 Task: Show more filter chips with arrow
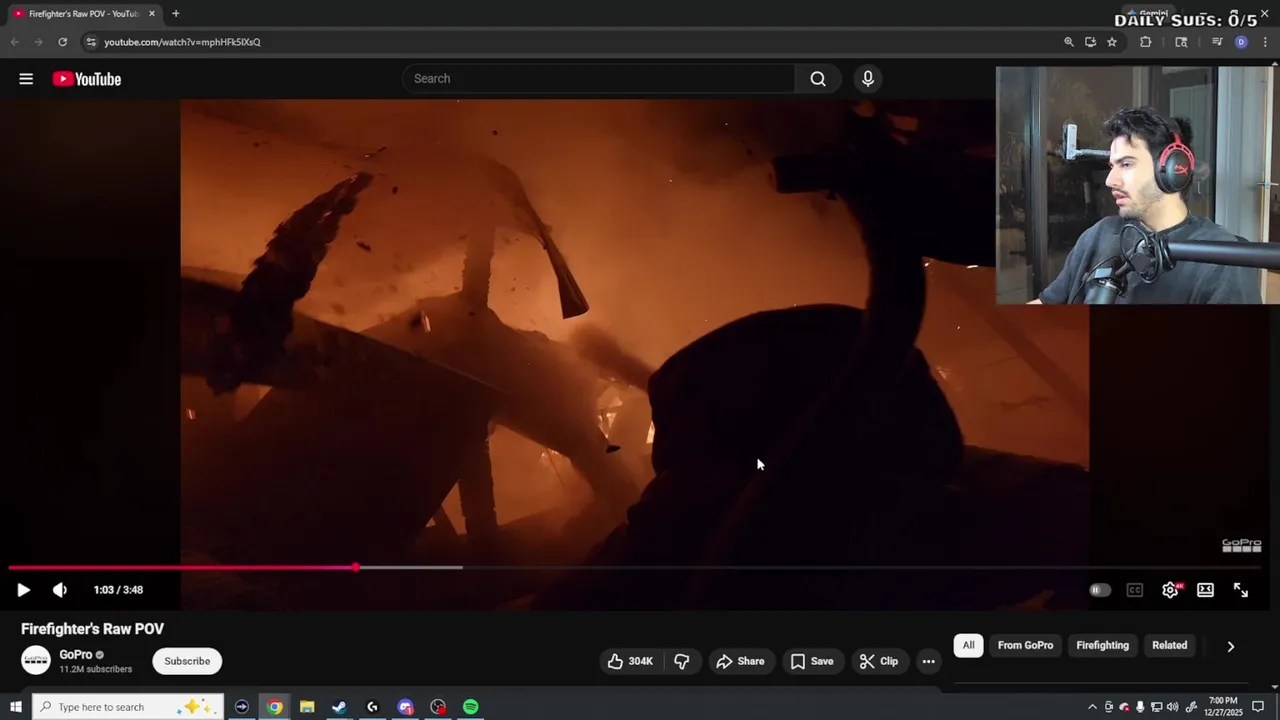pos(1231,646)
